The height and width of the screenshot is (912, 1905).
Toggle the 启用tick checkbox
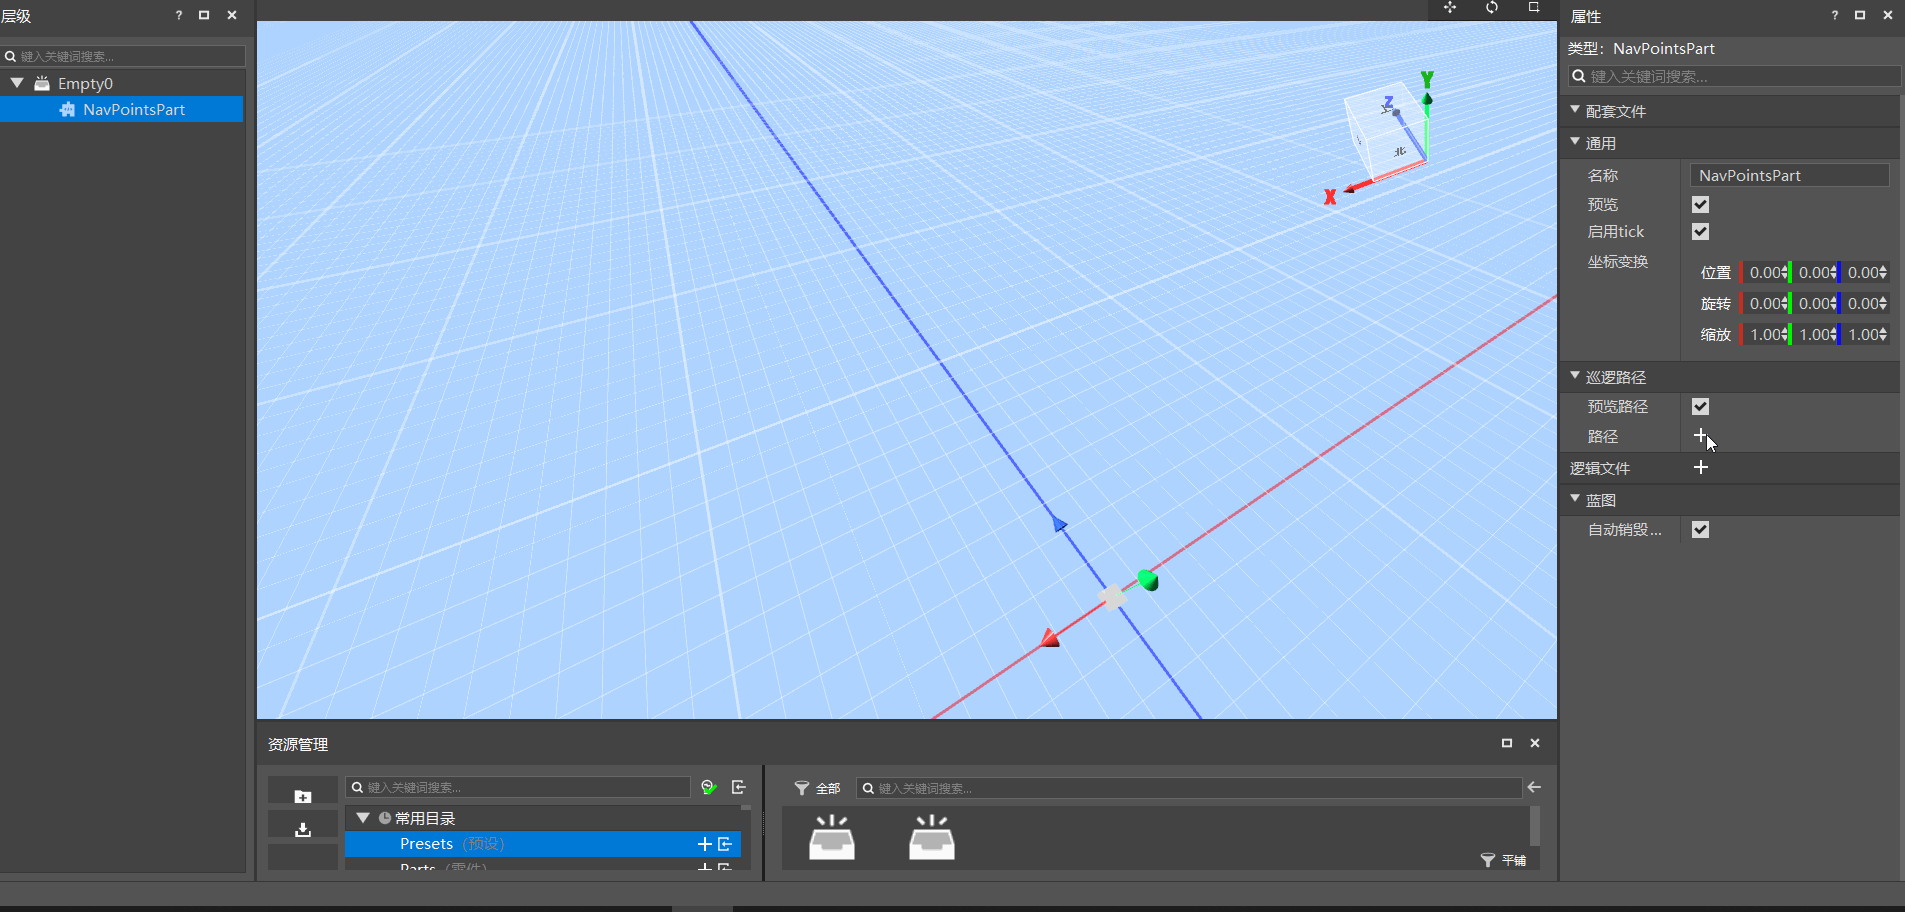pyautogui.click(x=1700, y=231)
